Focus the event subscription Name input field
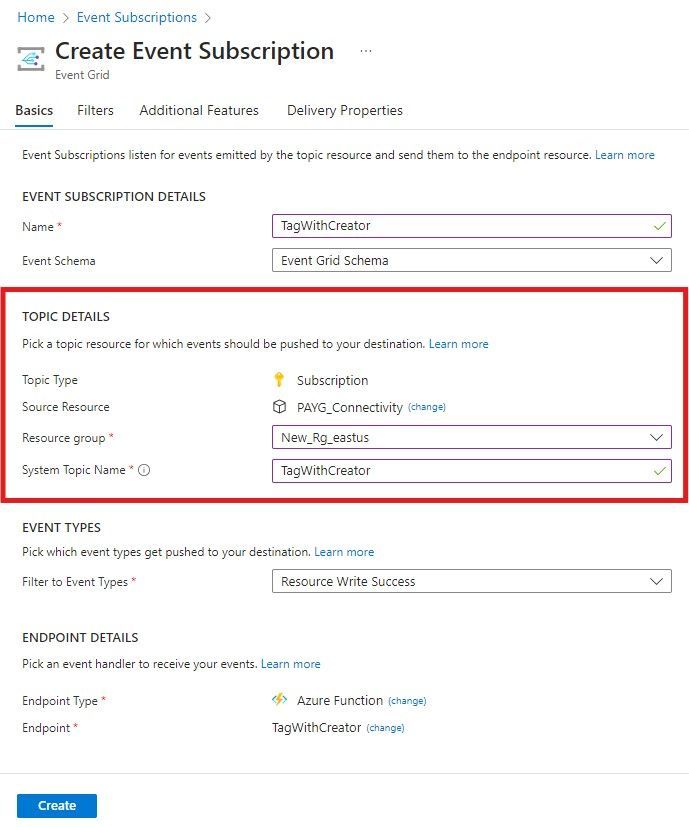Screen dimensions: 689x827 472,226
